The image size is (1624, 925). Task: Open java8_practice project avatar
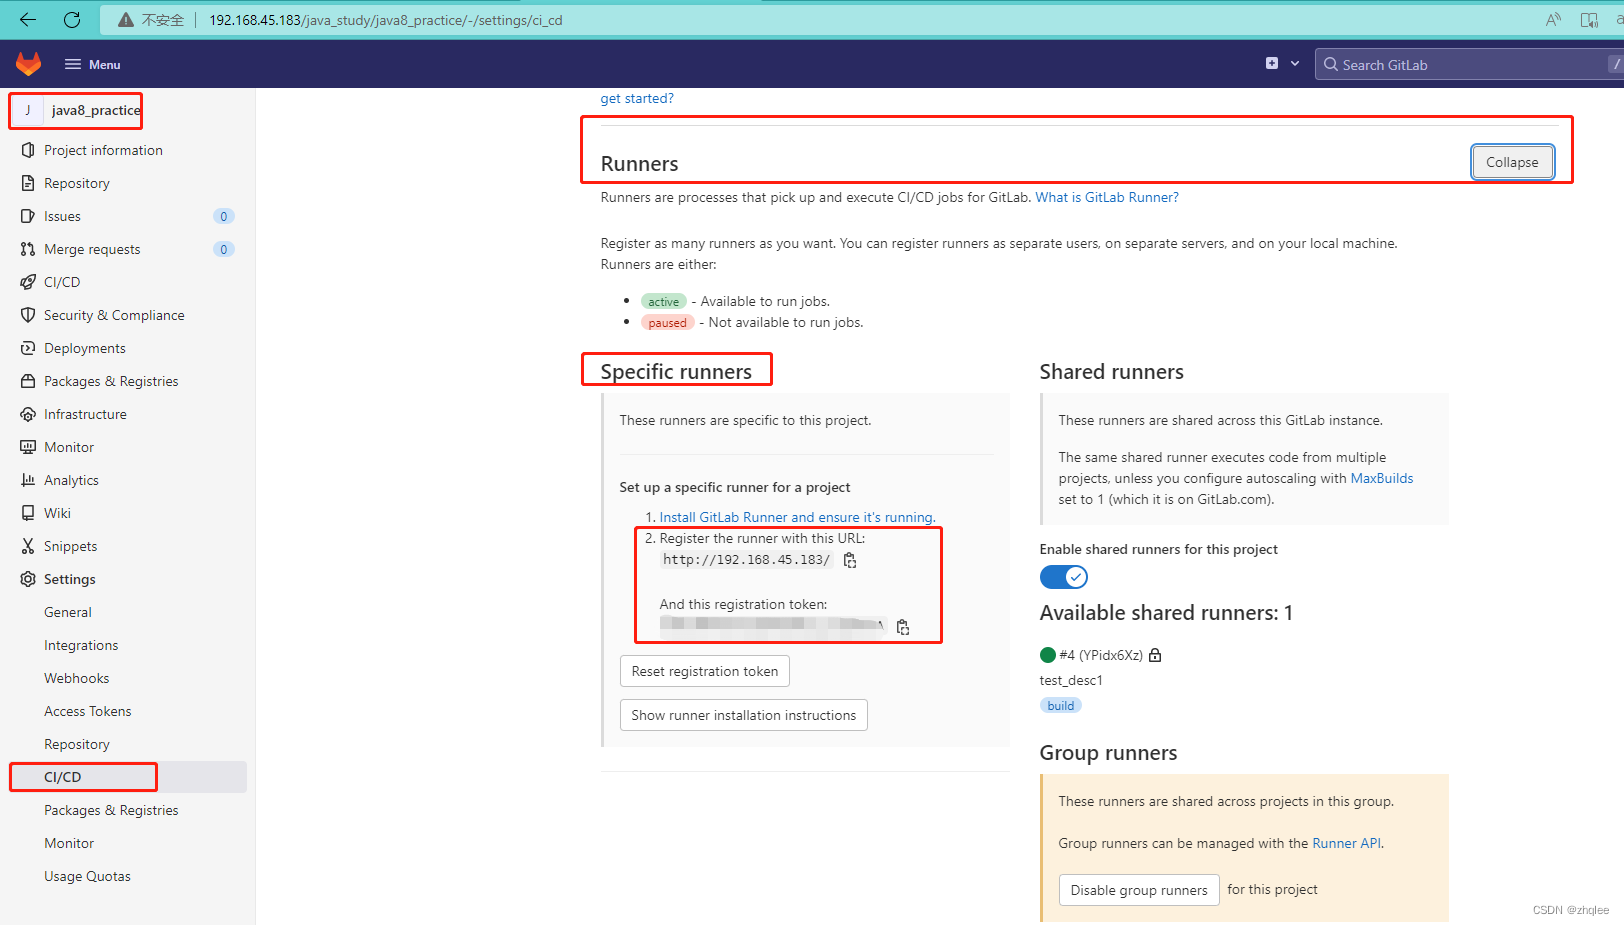[28, 110]
